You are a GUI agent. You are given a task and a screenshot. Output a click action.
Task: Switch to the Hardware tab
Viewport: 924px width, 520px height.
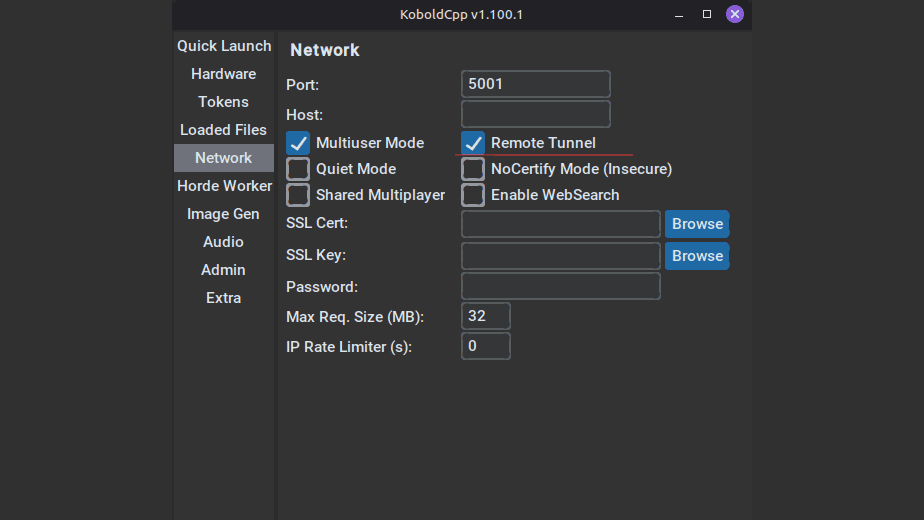point(224,74)
